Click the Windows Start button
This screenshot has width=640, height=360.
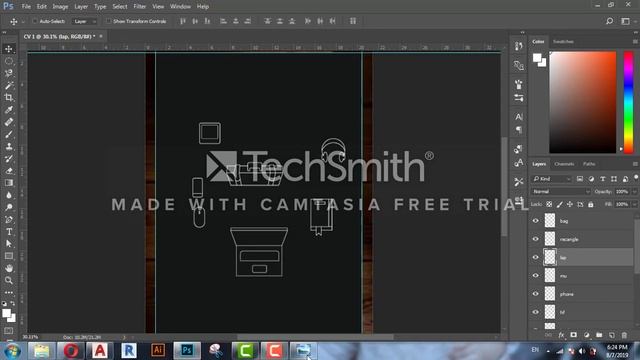click(12, 351)
